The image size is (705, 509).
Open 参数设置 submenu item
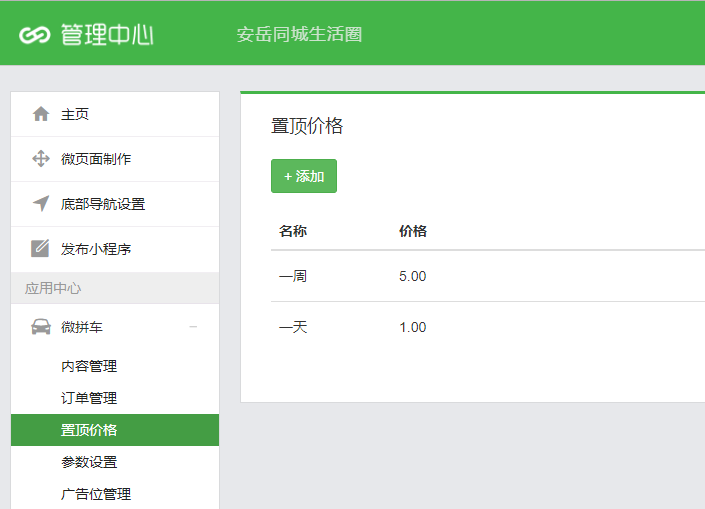click(89, 462)
